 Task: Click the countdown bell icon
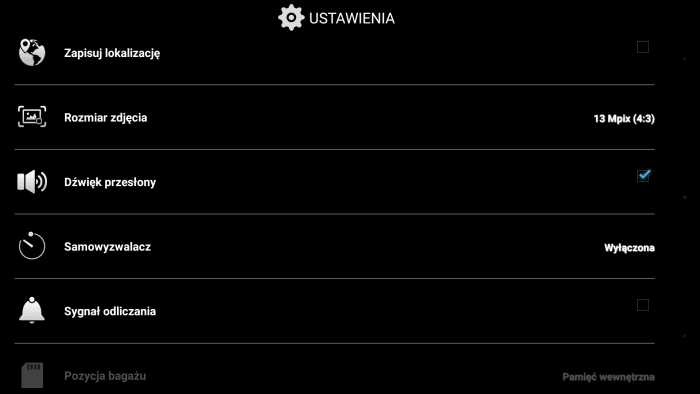(32, 310)
